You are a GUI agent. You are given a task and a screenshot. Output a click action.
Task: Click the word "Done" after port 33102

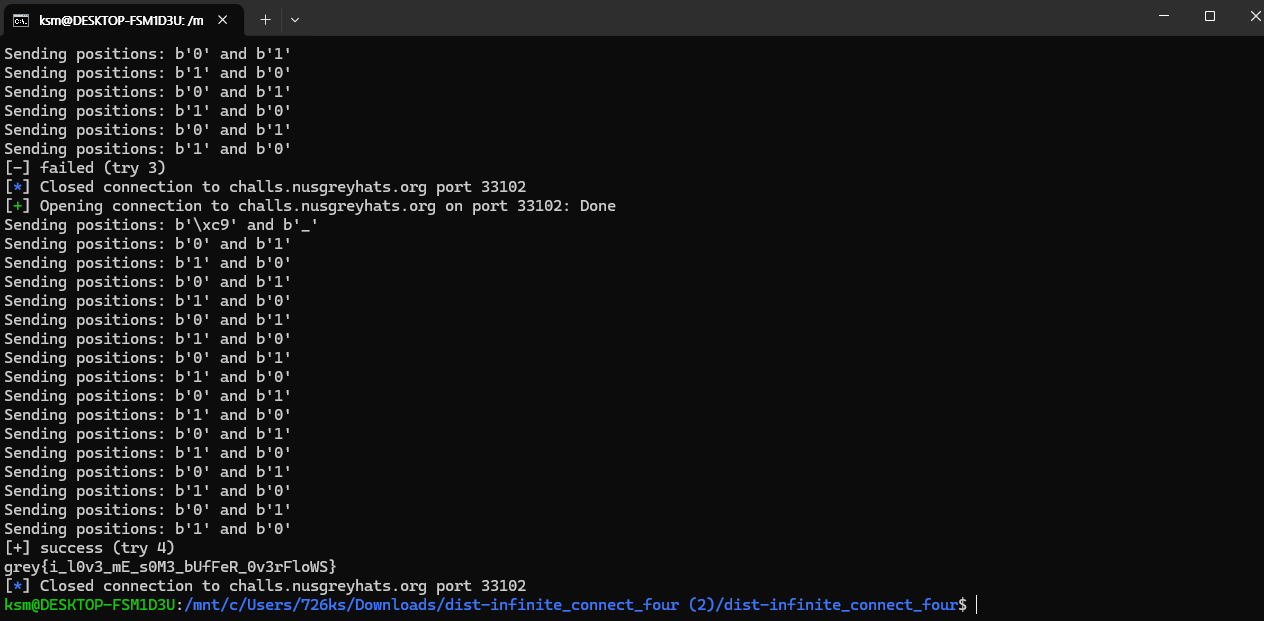pyautogui.click(x=598, y=206)
